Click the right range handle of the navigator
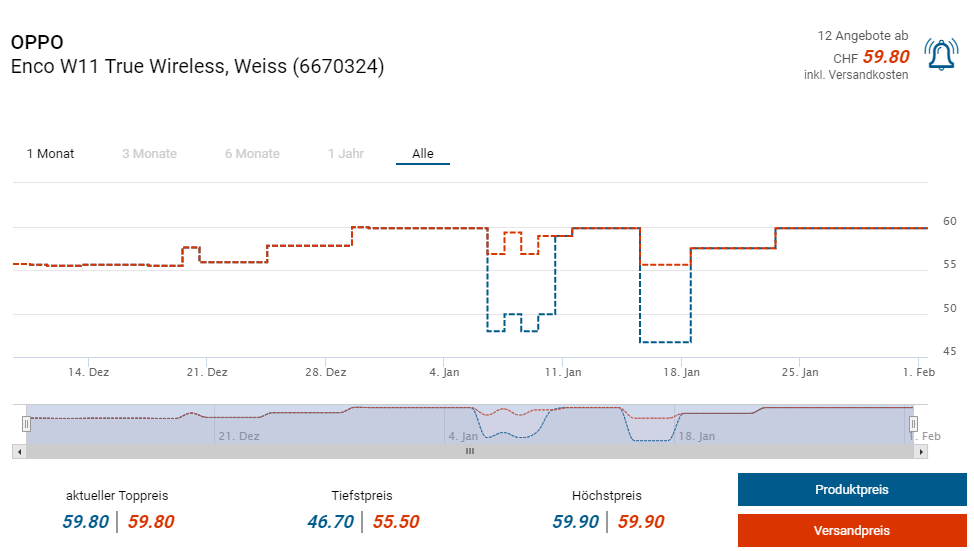The image size is (974, 551). pyautogui.click(x=913, y=424)
